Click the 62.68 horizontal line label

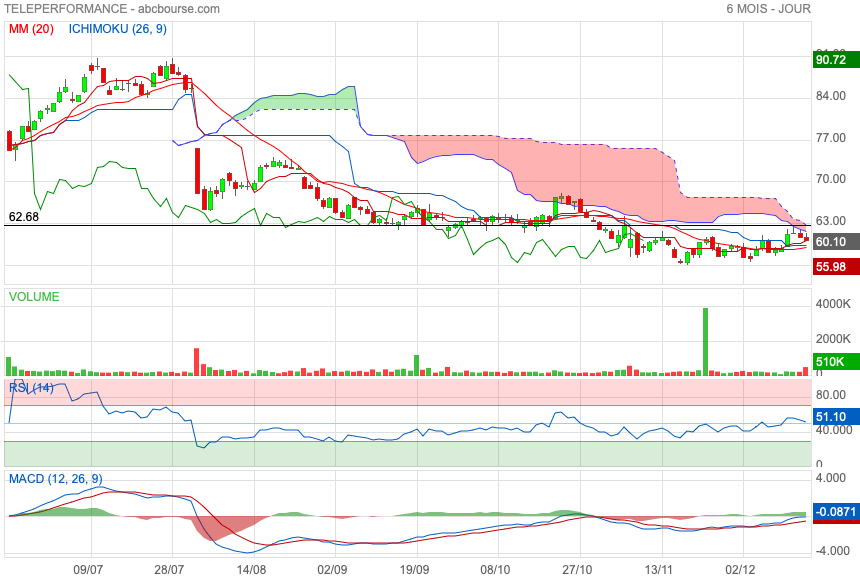pyautogui.click(x=24, y=217)
